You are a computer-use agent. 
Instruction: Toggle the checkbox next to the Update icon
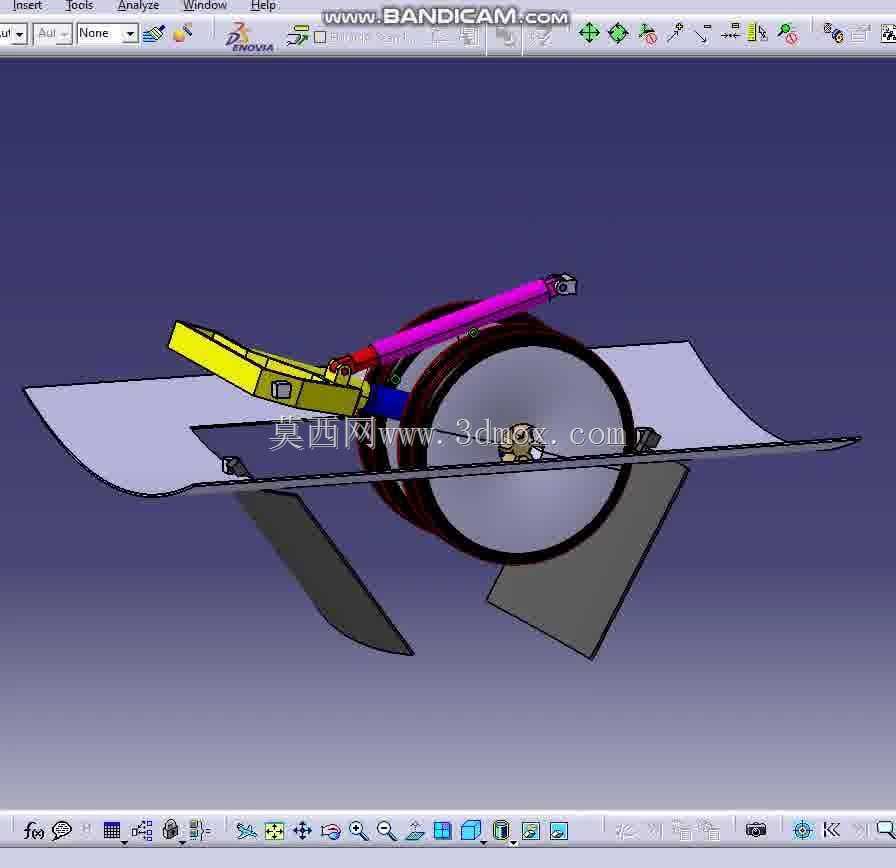click(x=320, y=37)
